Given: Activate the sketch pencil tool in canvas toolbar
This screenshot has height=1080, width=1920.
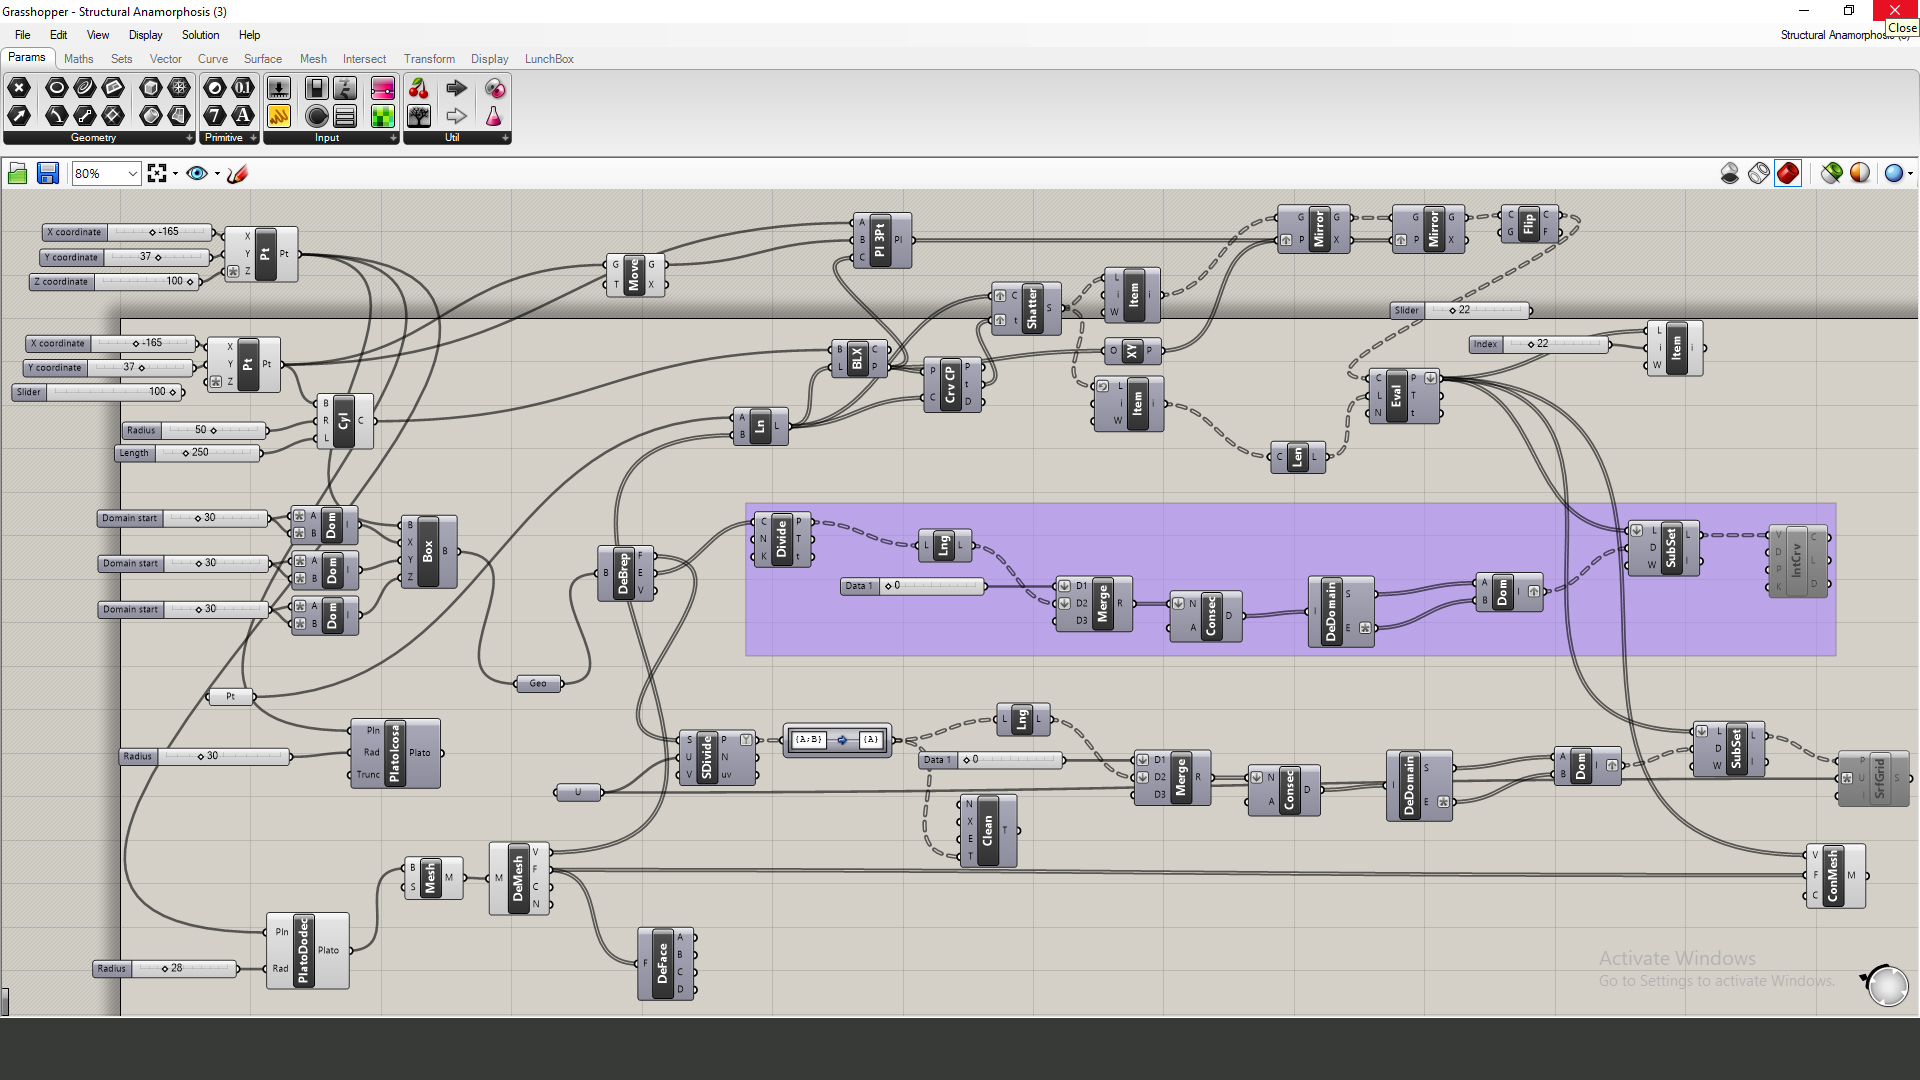Looking at the screenshot, I should point(237,174).
